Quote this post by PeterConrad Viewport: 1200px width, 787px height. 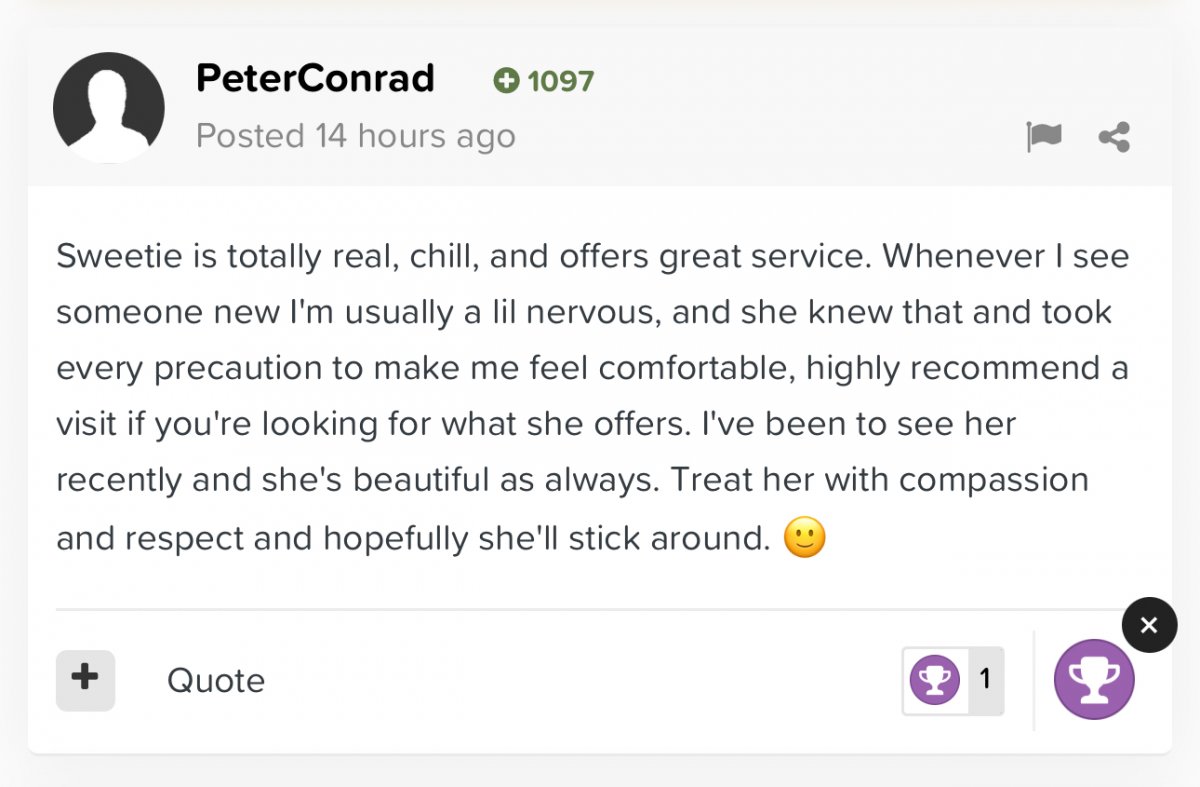tap(216, 681)
